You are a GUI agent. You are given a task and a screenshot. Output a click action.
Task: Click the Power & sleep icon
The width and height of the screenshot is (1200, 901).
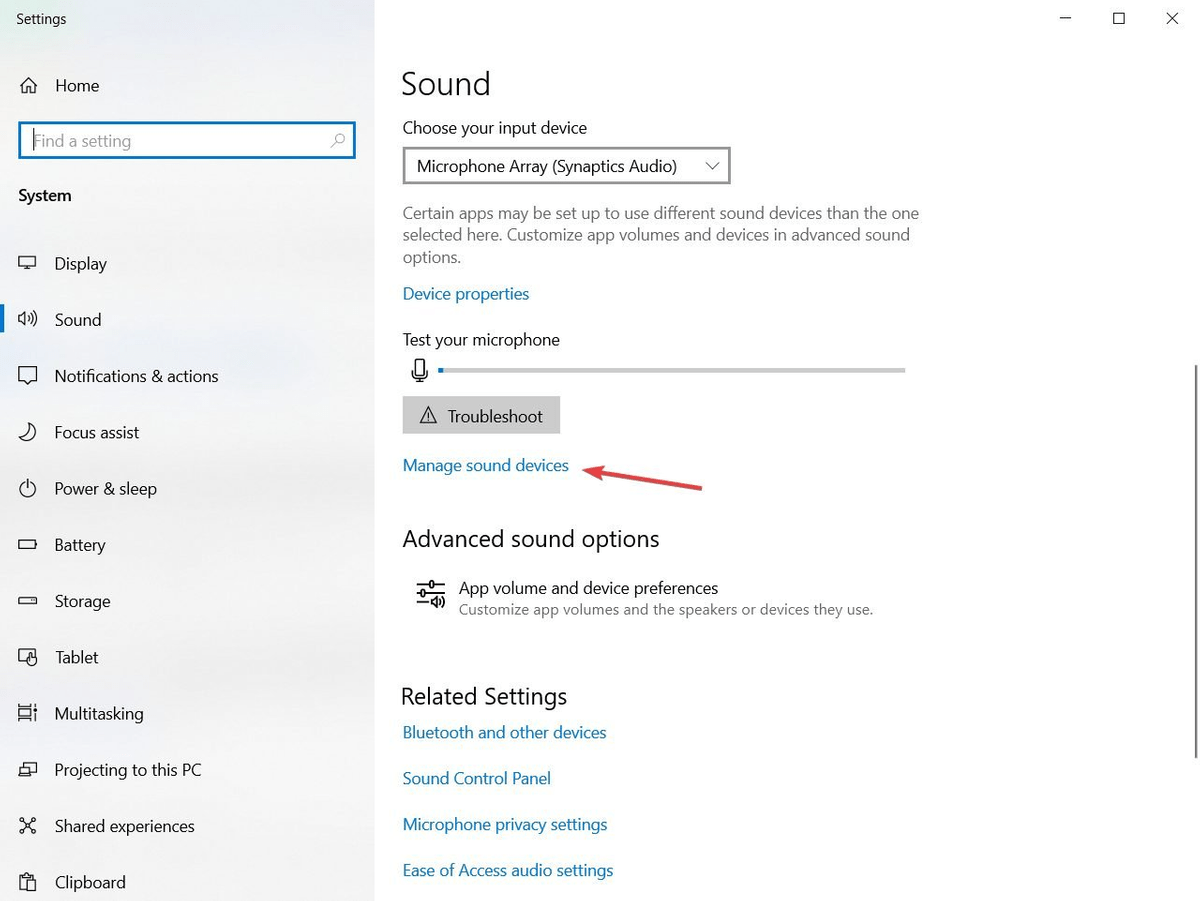[28, 488]
